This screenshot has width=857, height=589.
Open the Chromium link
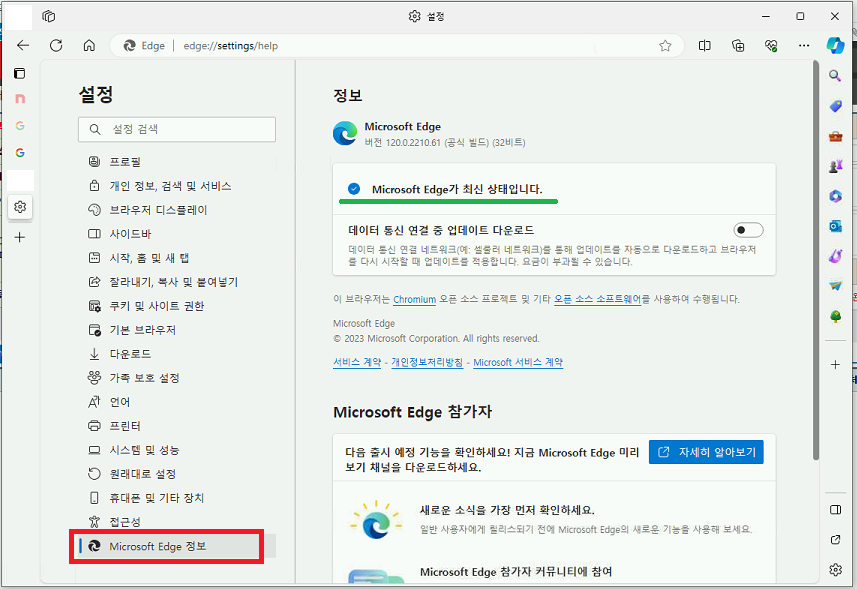pyautogui.click(x=414, y=299)
